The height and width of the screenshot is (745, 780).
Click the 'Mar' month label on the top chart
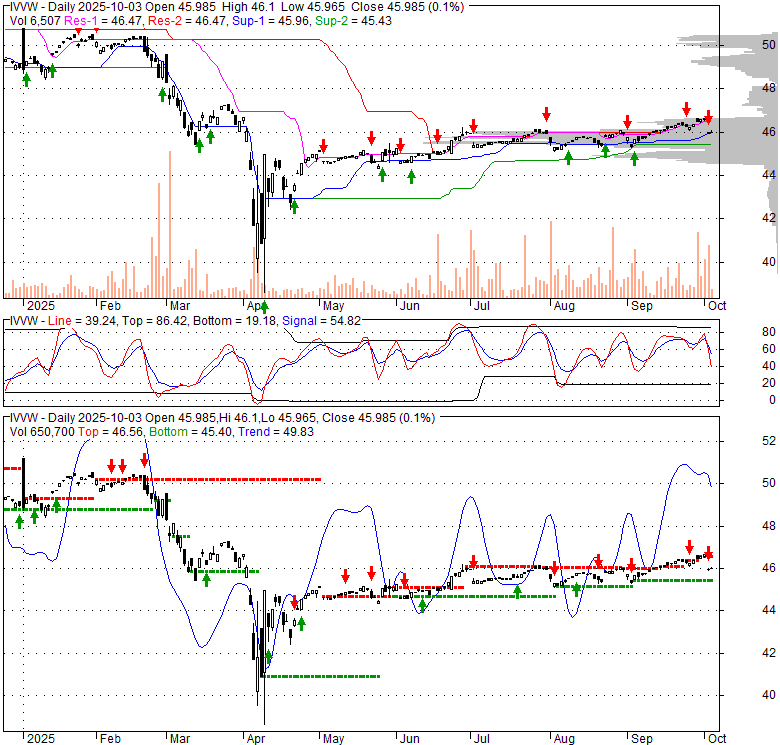tap(180, 306)
